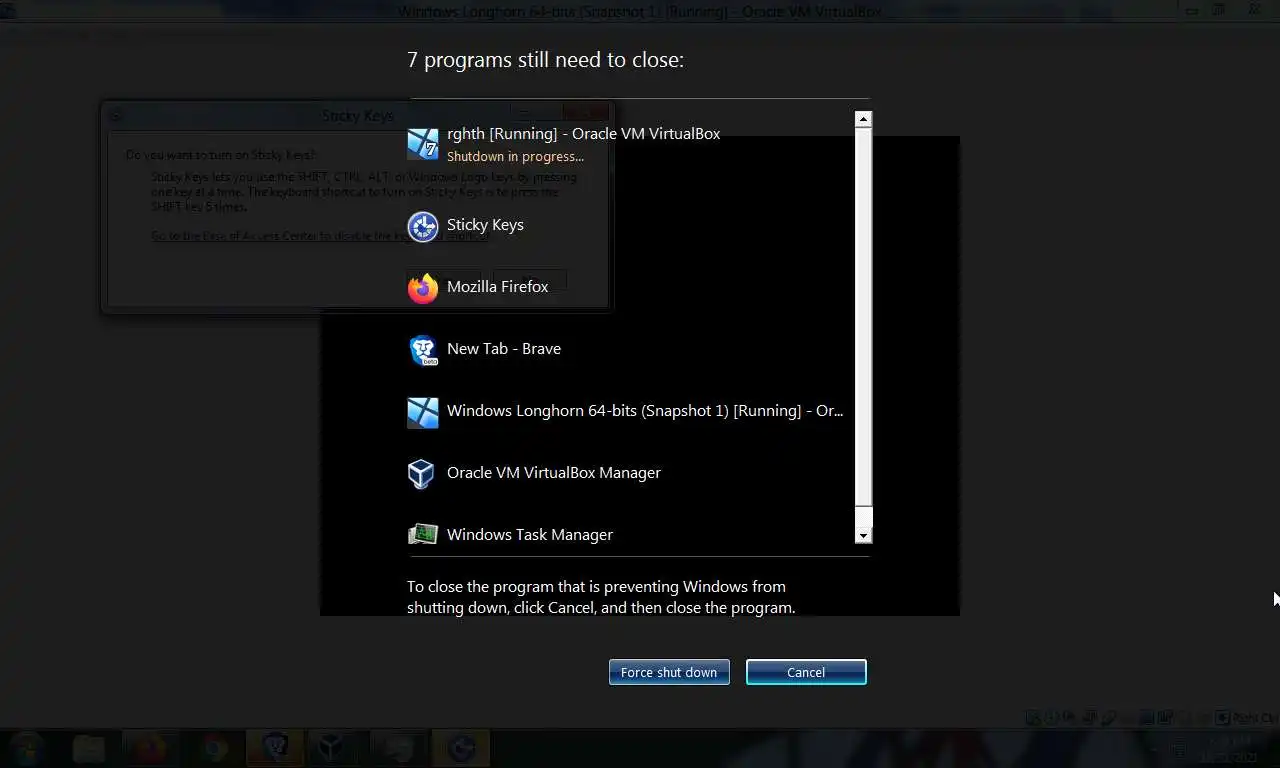Click the program list scrollbar thumb
Screen dimensions: 1280x768
pos(864,317)
